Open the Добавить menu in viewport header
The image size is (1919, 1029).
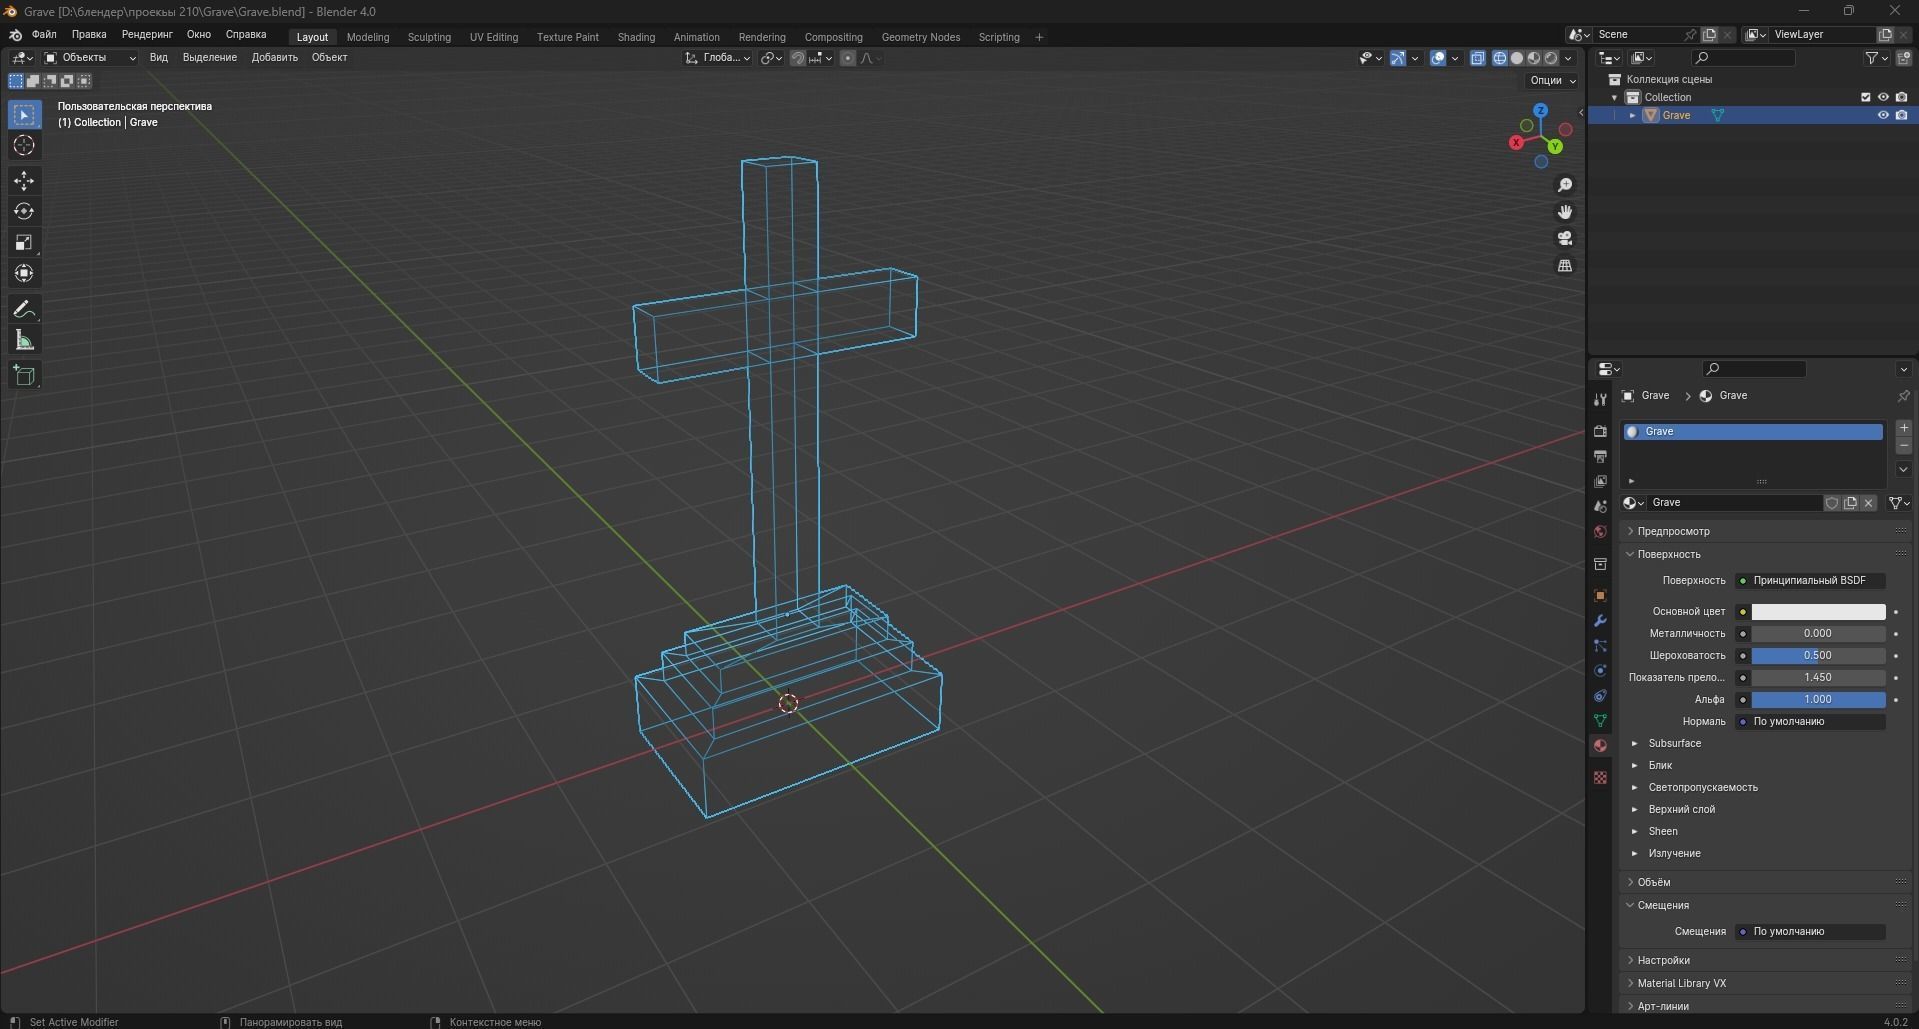[275, 57]
